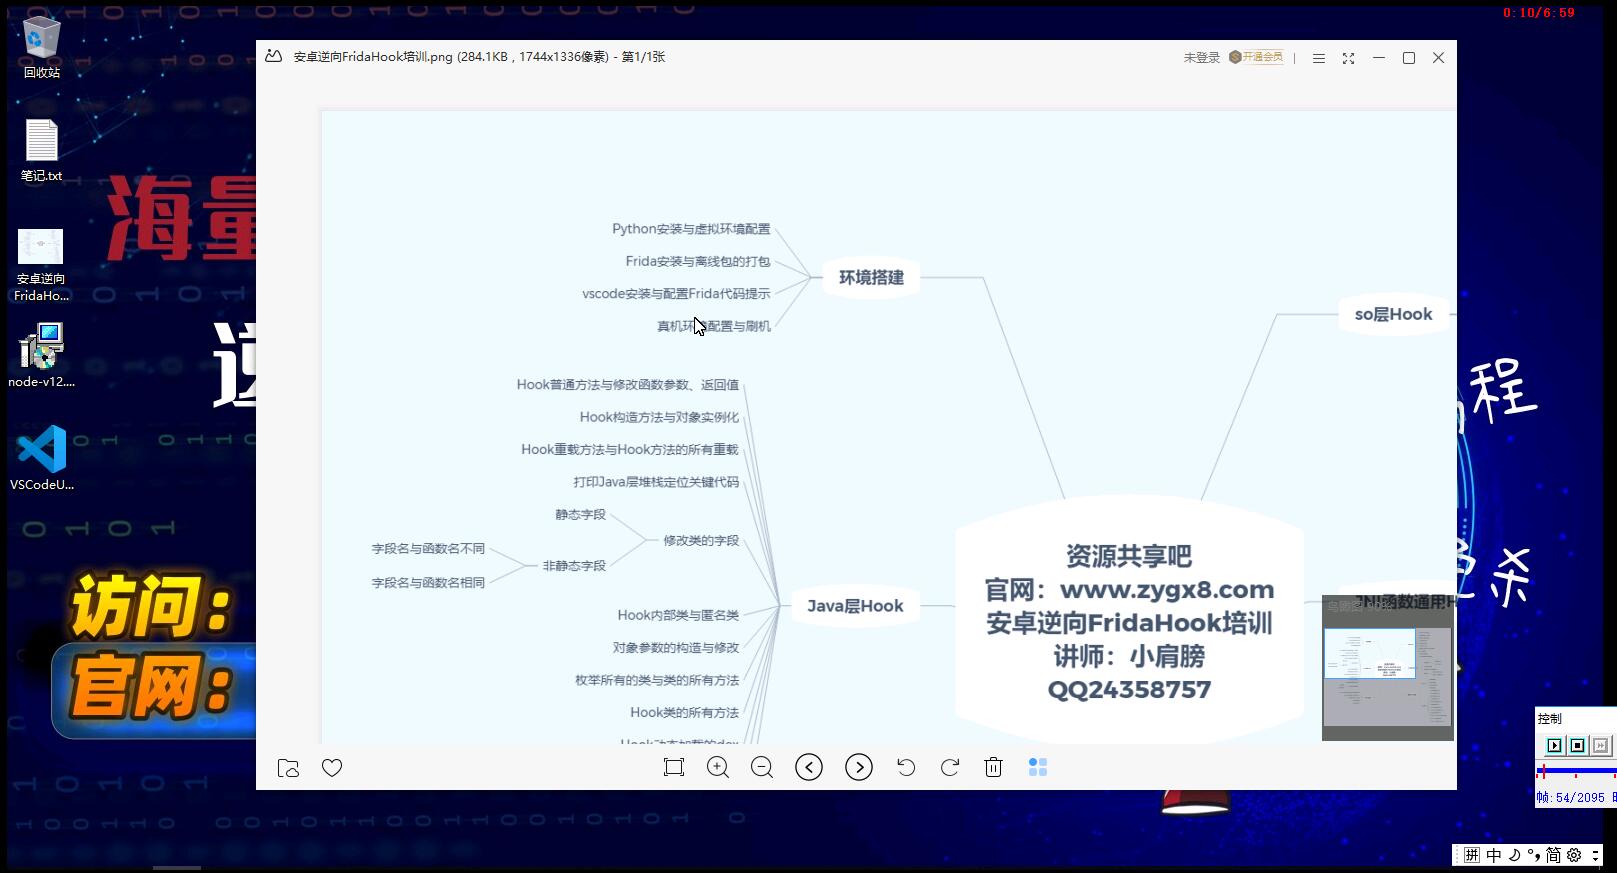This screenshot has width=1617, height=873.
Task: Open the blue apps grid icon
Action: 1038,767
